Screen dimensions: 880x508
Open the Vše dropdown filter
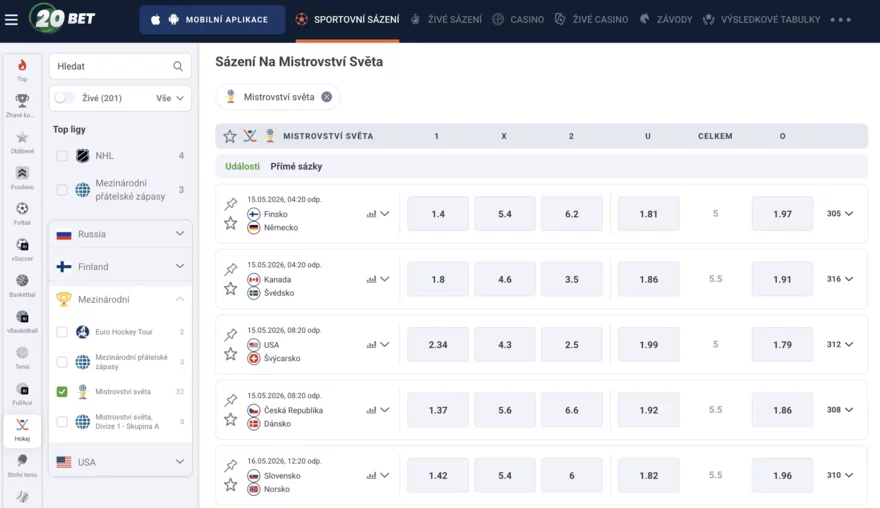tap(170, 98)
